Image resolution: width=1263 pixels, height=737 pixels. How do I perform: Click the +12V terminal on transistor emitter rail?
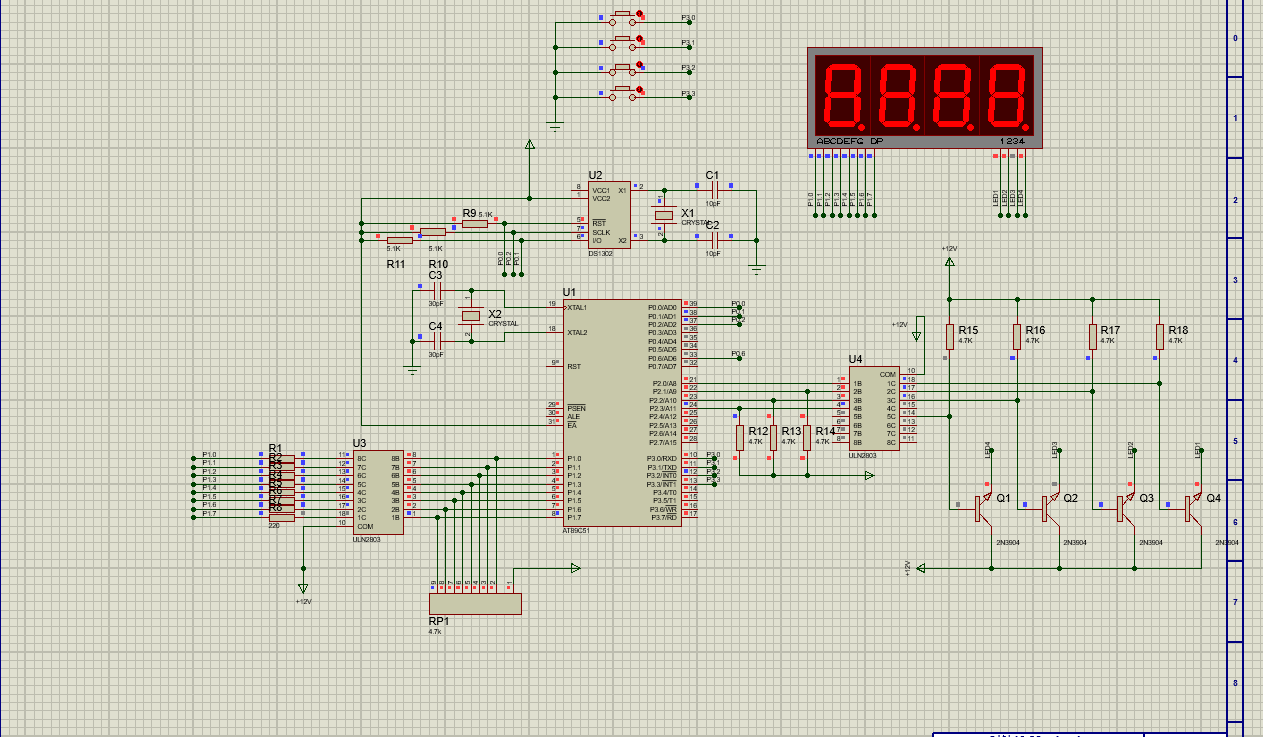[921, 568]
